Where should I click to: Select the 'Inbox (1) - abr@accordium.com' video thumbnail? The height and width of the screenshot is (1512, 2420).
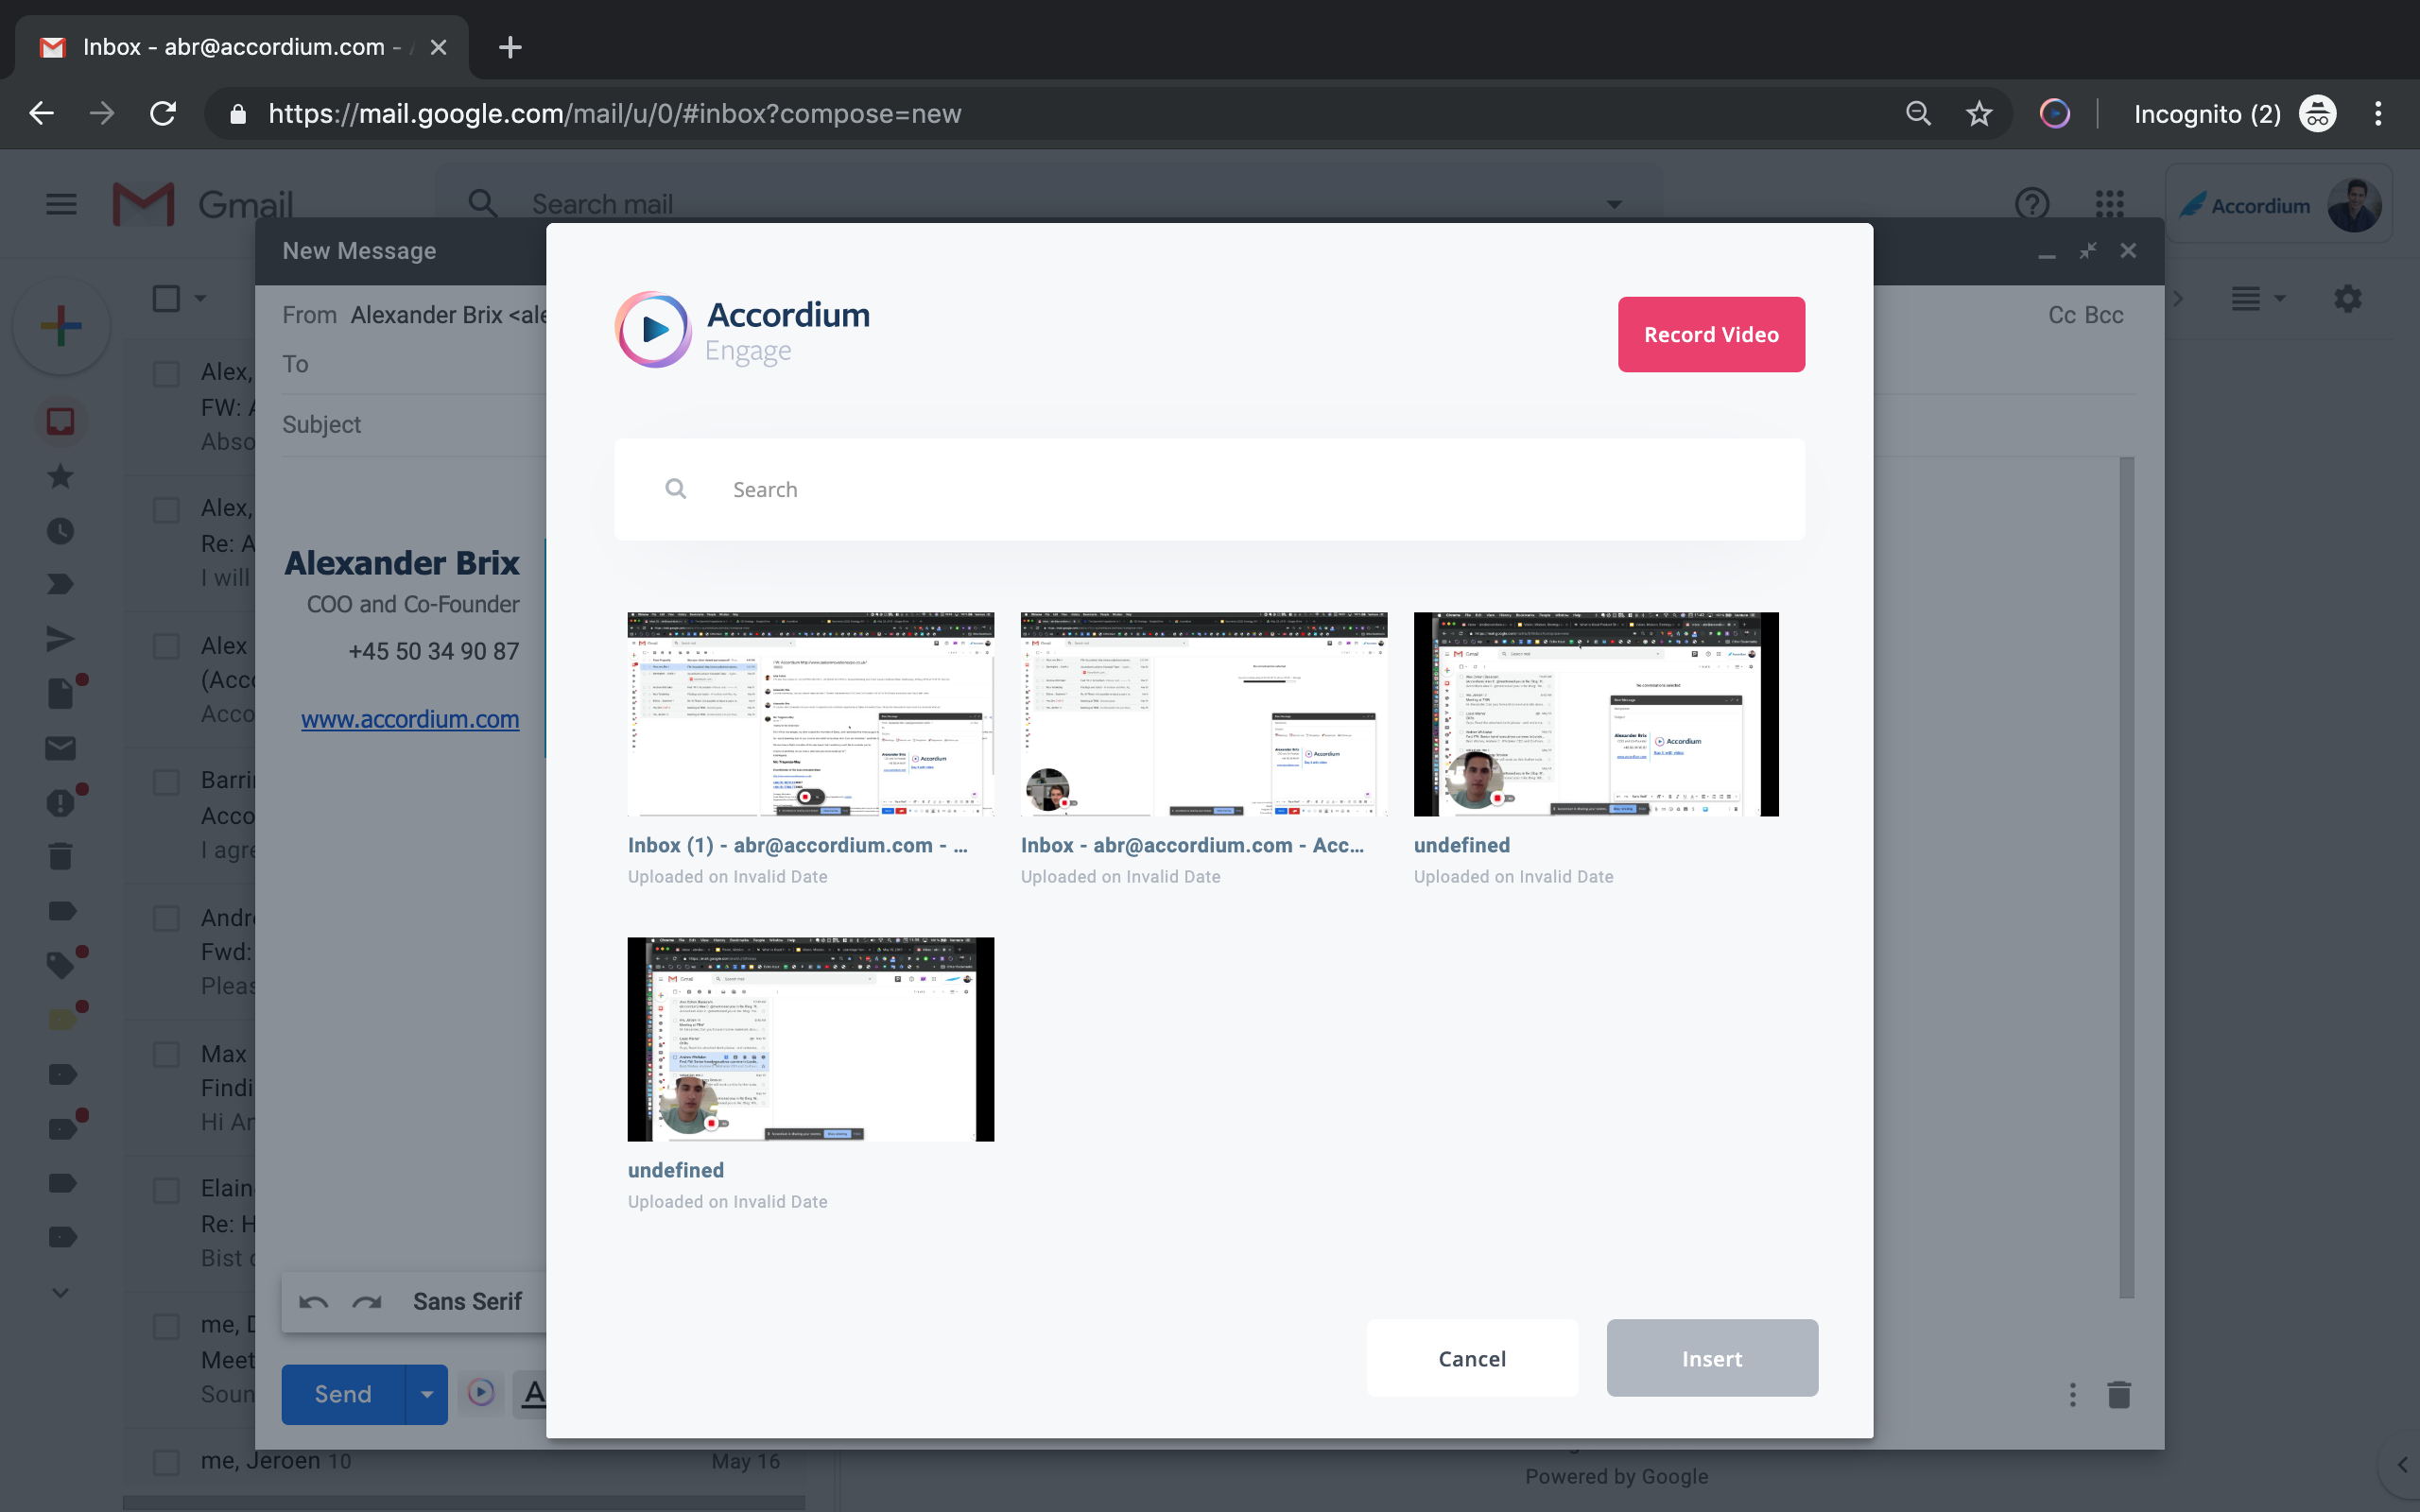pyautogui.click(x=811, y=714)
